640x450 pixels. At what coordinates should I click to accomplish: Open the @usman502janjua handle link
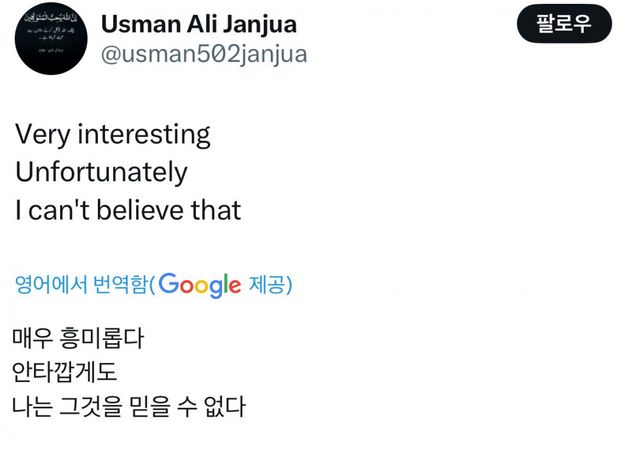pos(204,55)
